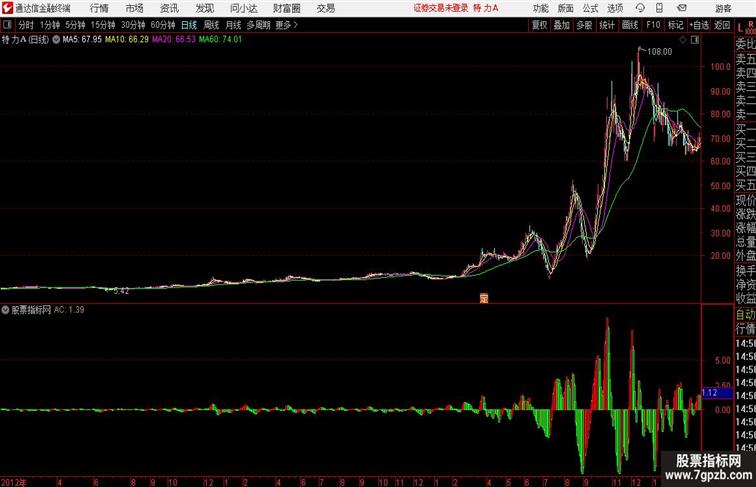Open the 问小达 menu
756x487 pixels.
[x=243, y=8]
